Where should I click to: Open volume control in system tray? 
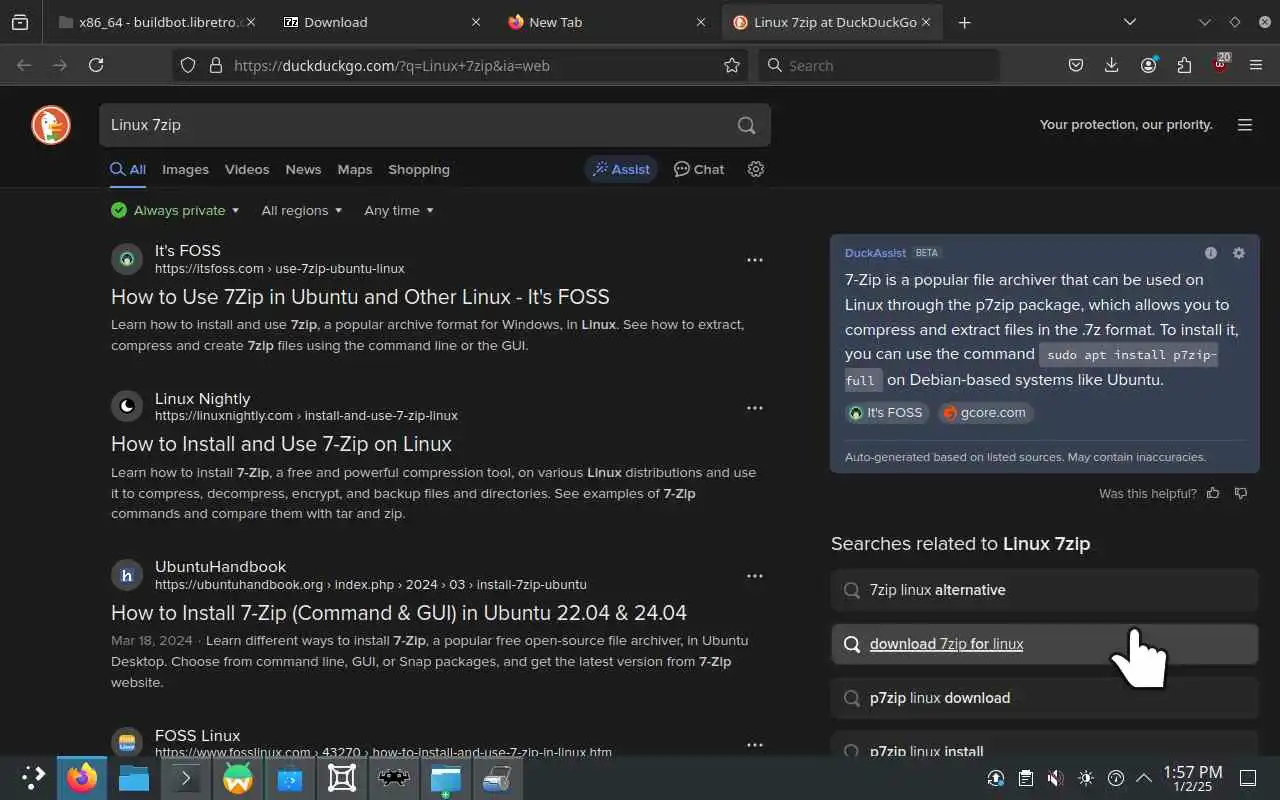click(1056, 778)
